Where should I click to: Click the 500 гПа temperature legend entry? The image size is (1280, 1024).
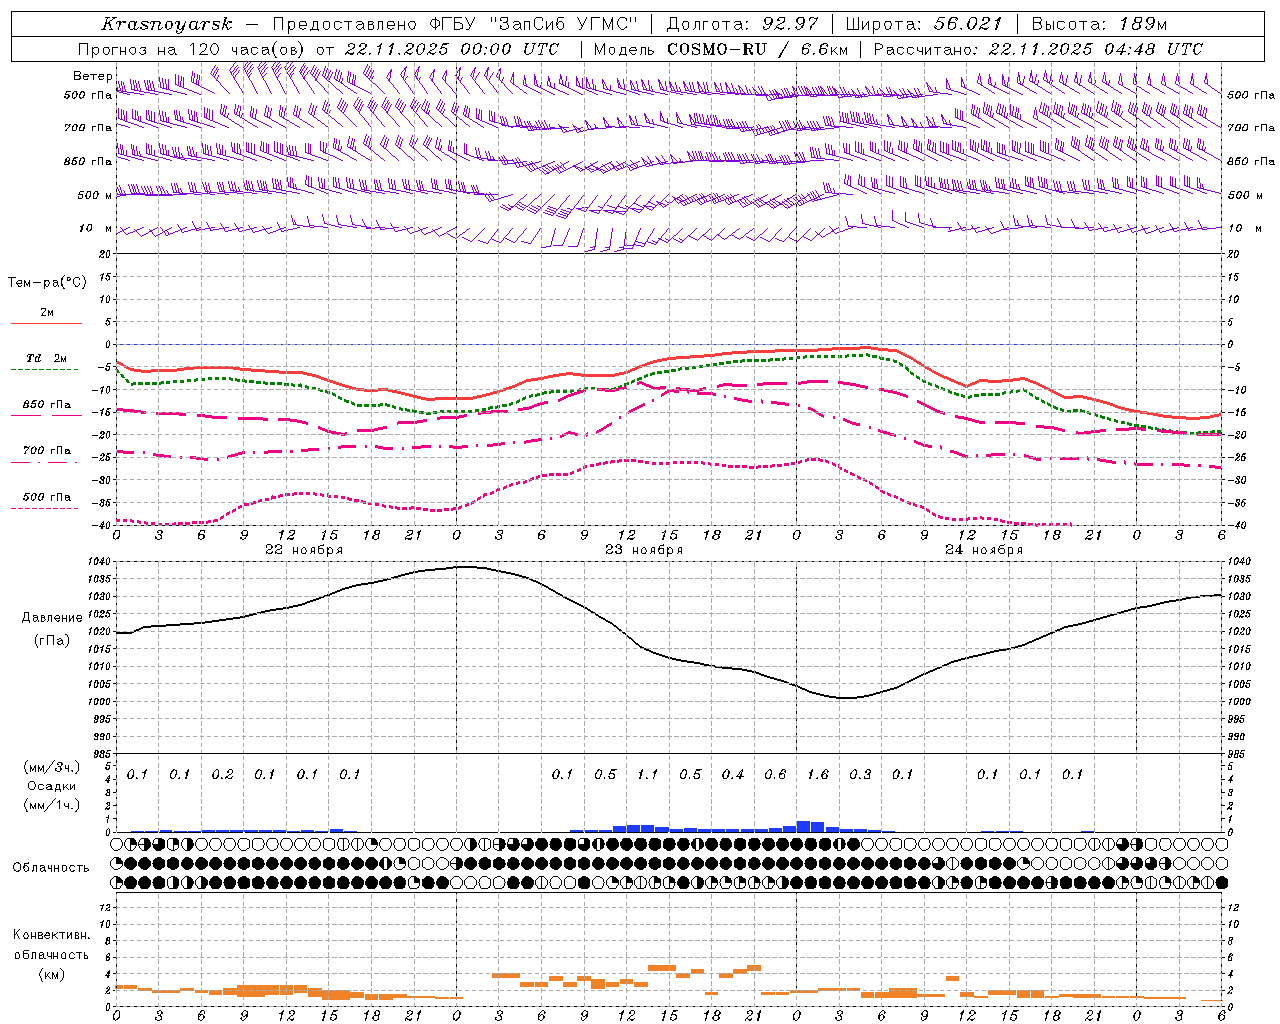(47, 497)
